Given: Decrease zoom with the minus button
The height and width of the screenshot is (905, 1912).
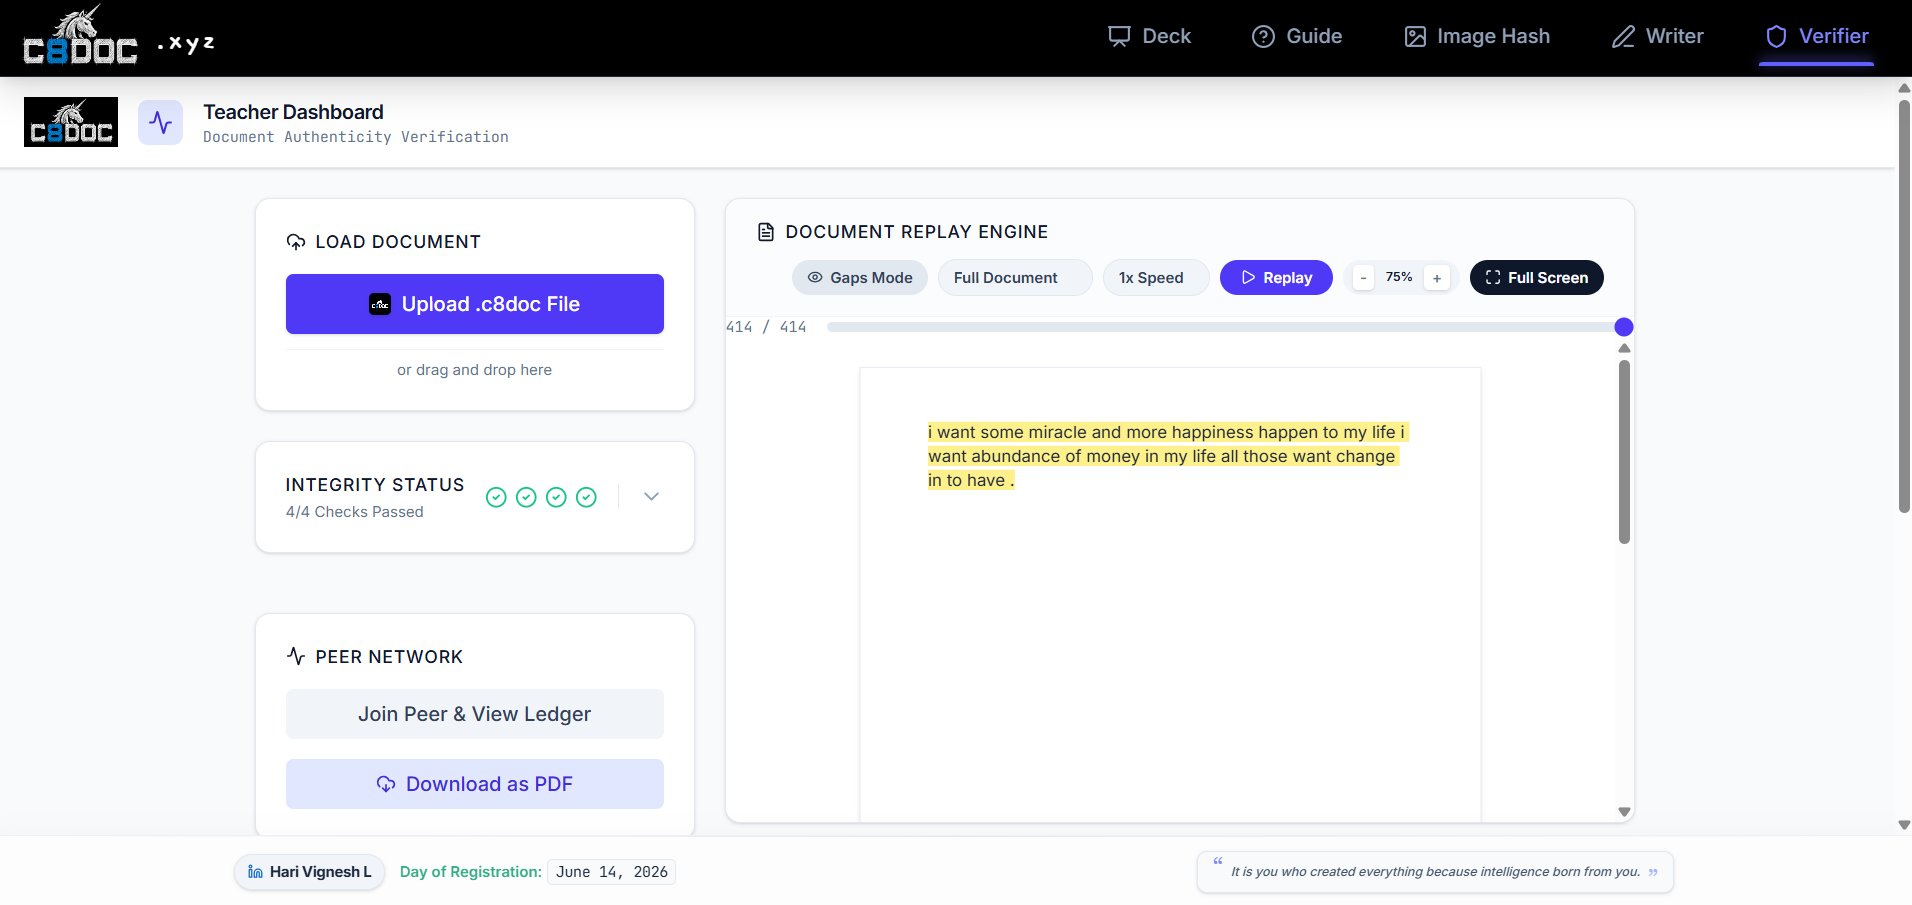Looking at the screenshot, I should click(x=1363, y=278).
